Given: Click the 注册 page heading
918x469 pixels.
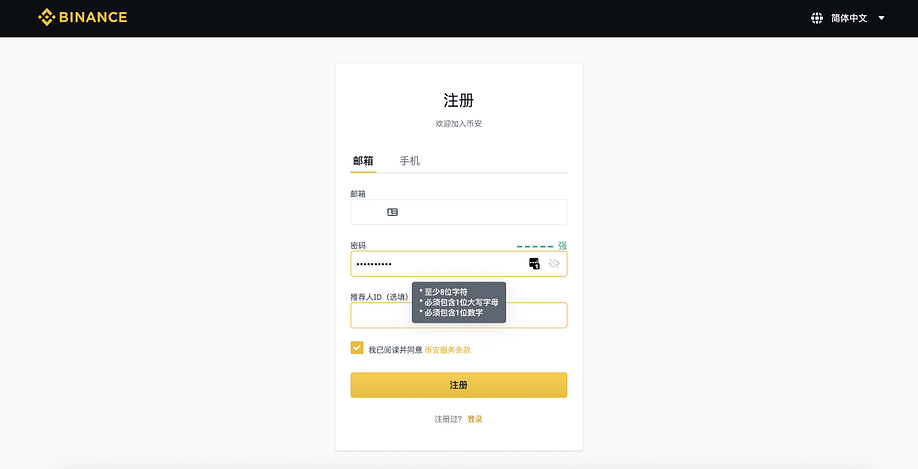Looking at the screenshot, I should (x=458, y=100).
